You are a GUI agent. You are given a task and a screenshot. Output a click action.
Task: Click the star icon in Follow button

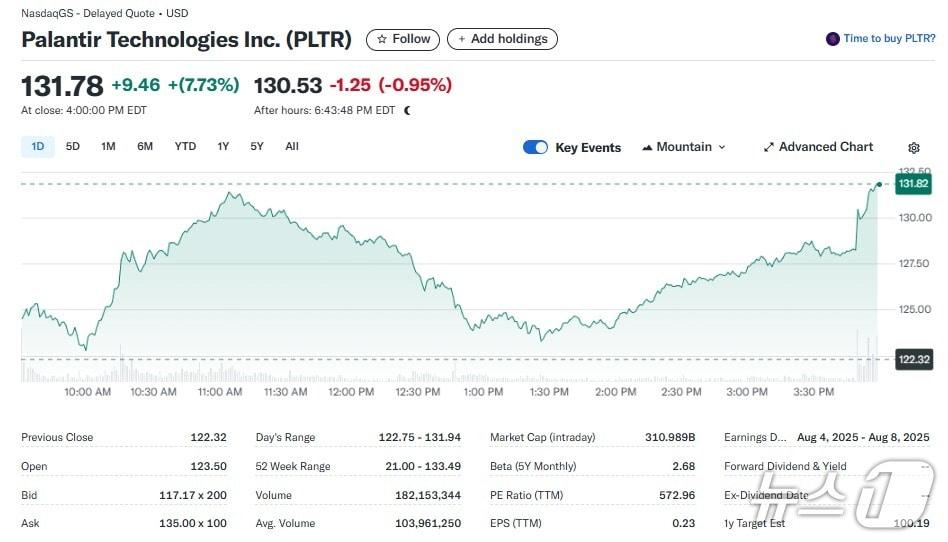(382, 39)
